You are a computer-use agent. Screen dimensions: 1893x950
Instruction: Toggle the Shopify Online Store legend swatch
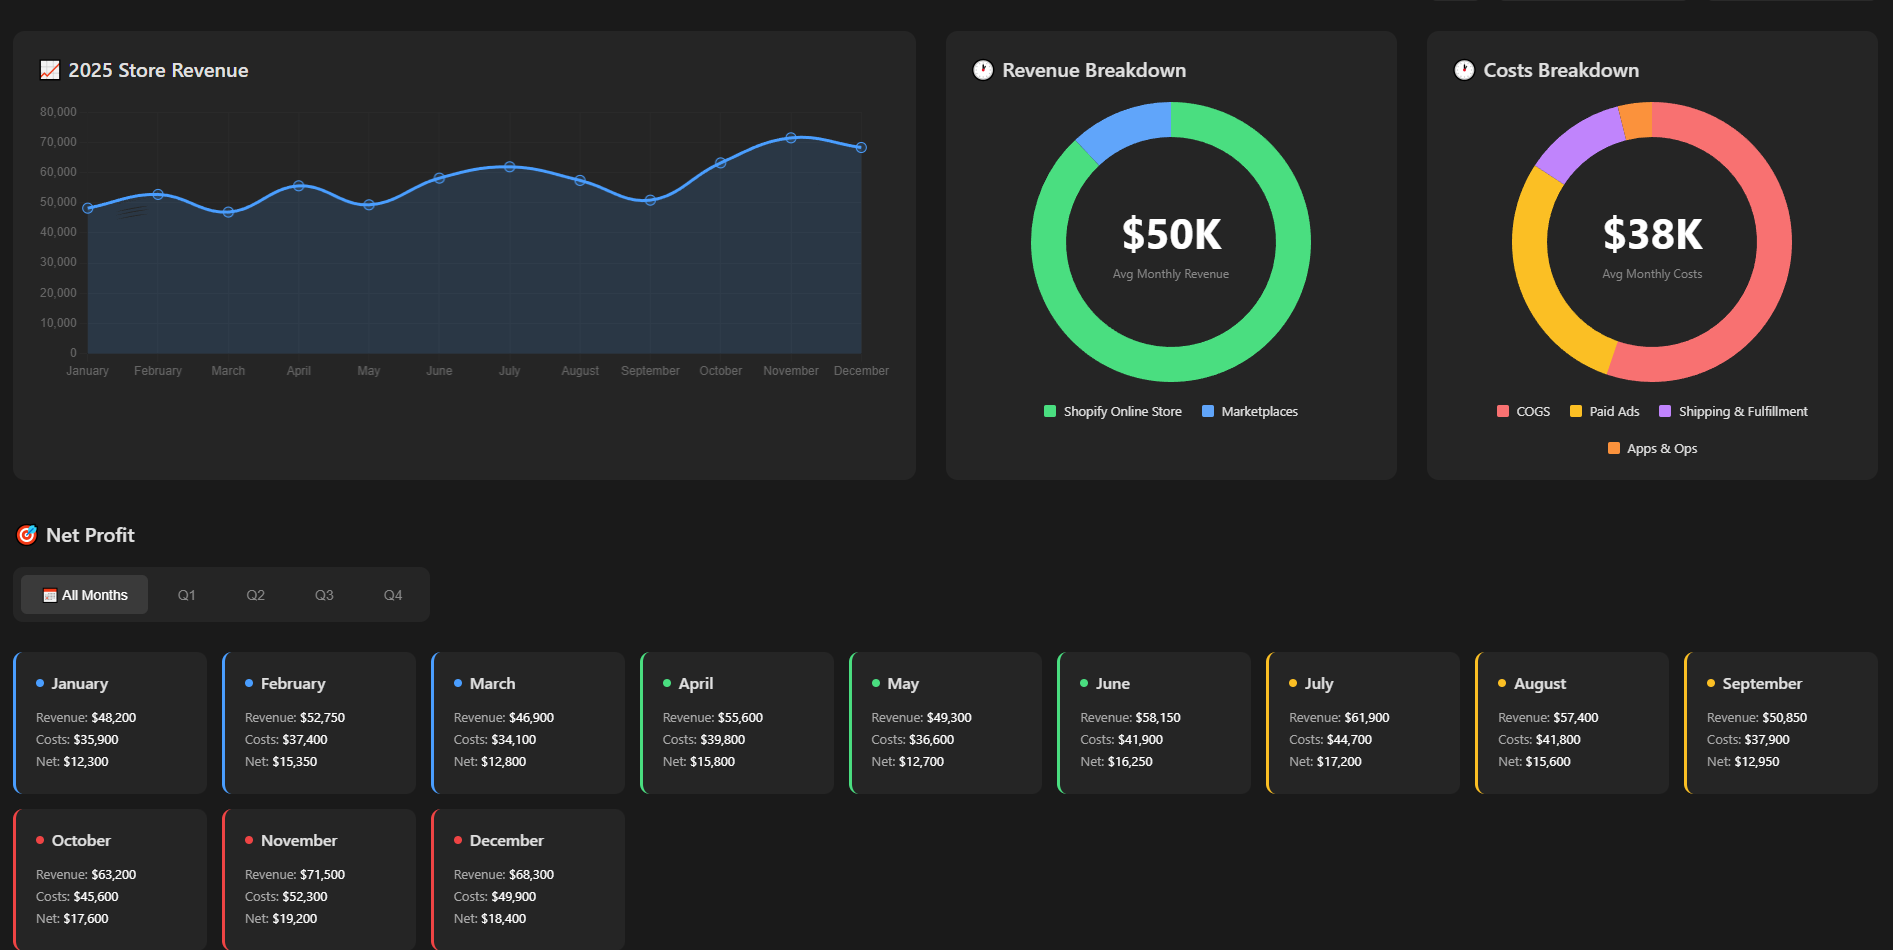pyautogui.click(x=1050, y=411)
